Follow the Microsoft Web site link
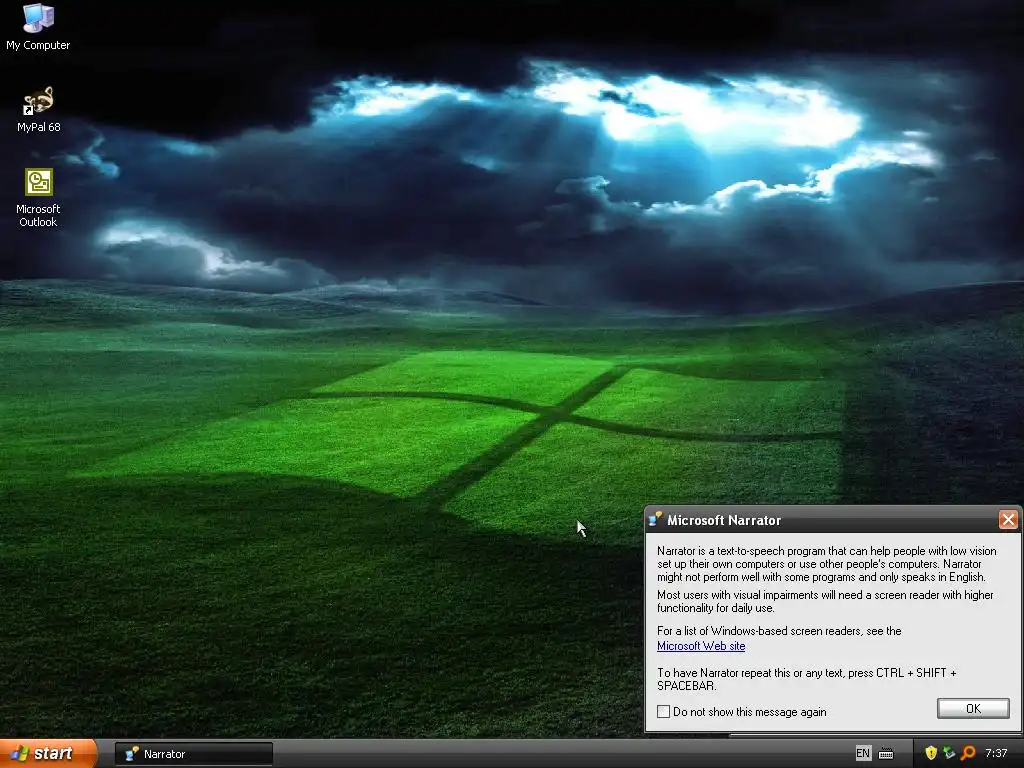Screen dimensions: 1024x768 [701, 646]
